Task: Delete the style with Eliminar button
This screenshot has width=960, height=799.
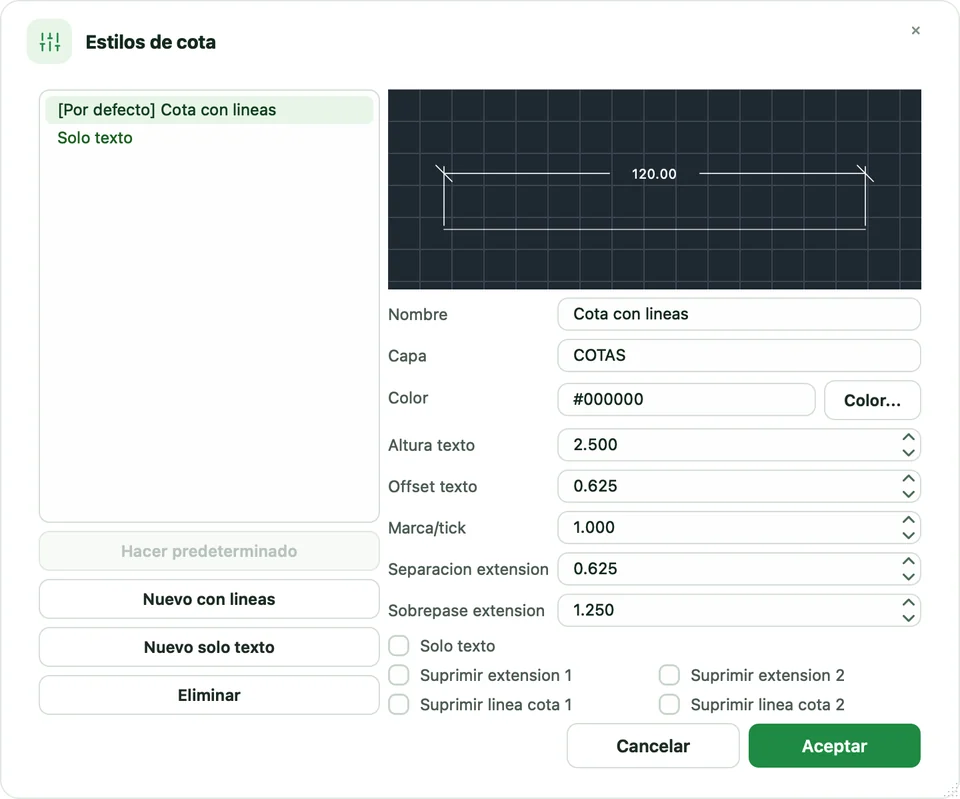Action: pos(209,695)
